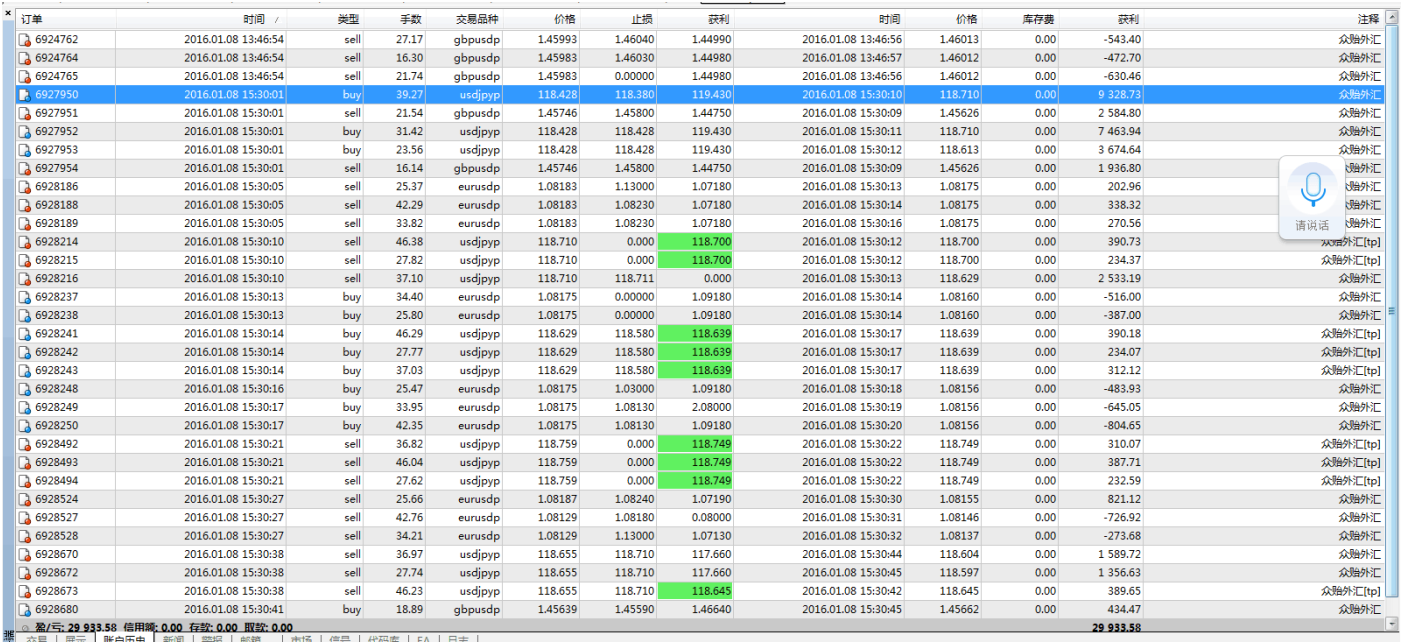
Task: Click the lot size 39.27
Action: click(x=409, y=95)
